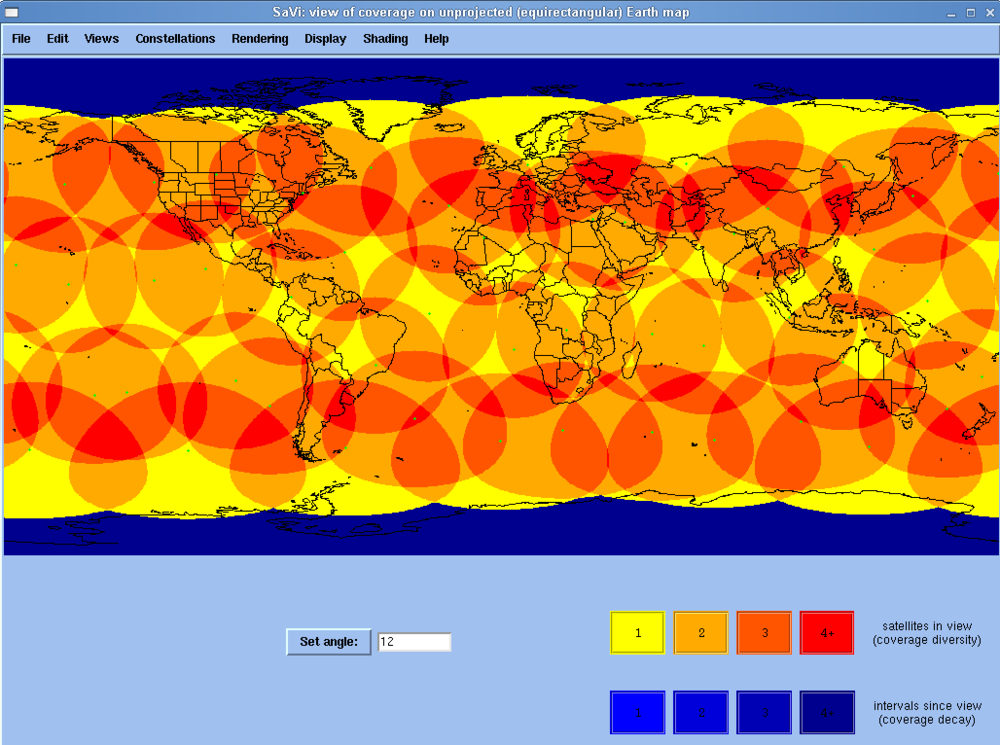Viewport: 1000px width, 745px height.
Task: Click the 'intervals since view (coverage decay)' label
Action: coord(927,712)
